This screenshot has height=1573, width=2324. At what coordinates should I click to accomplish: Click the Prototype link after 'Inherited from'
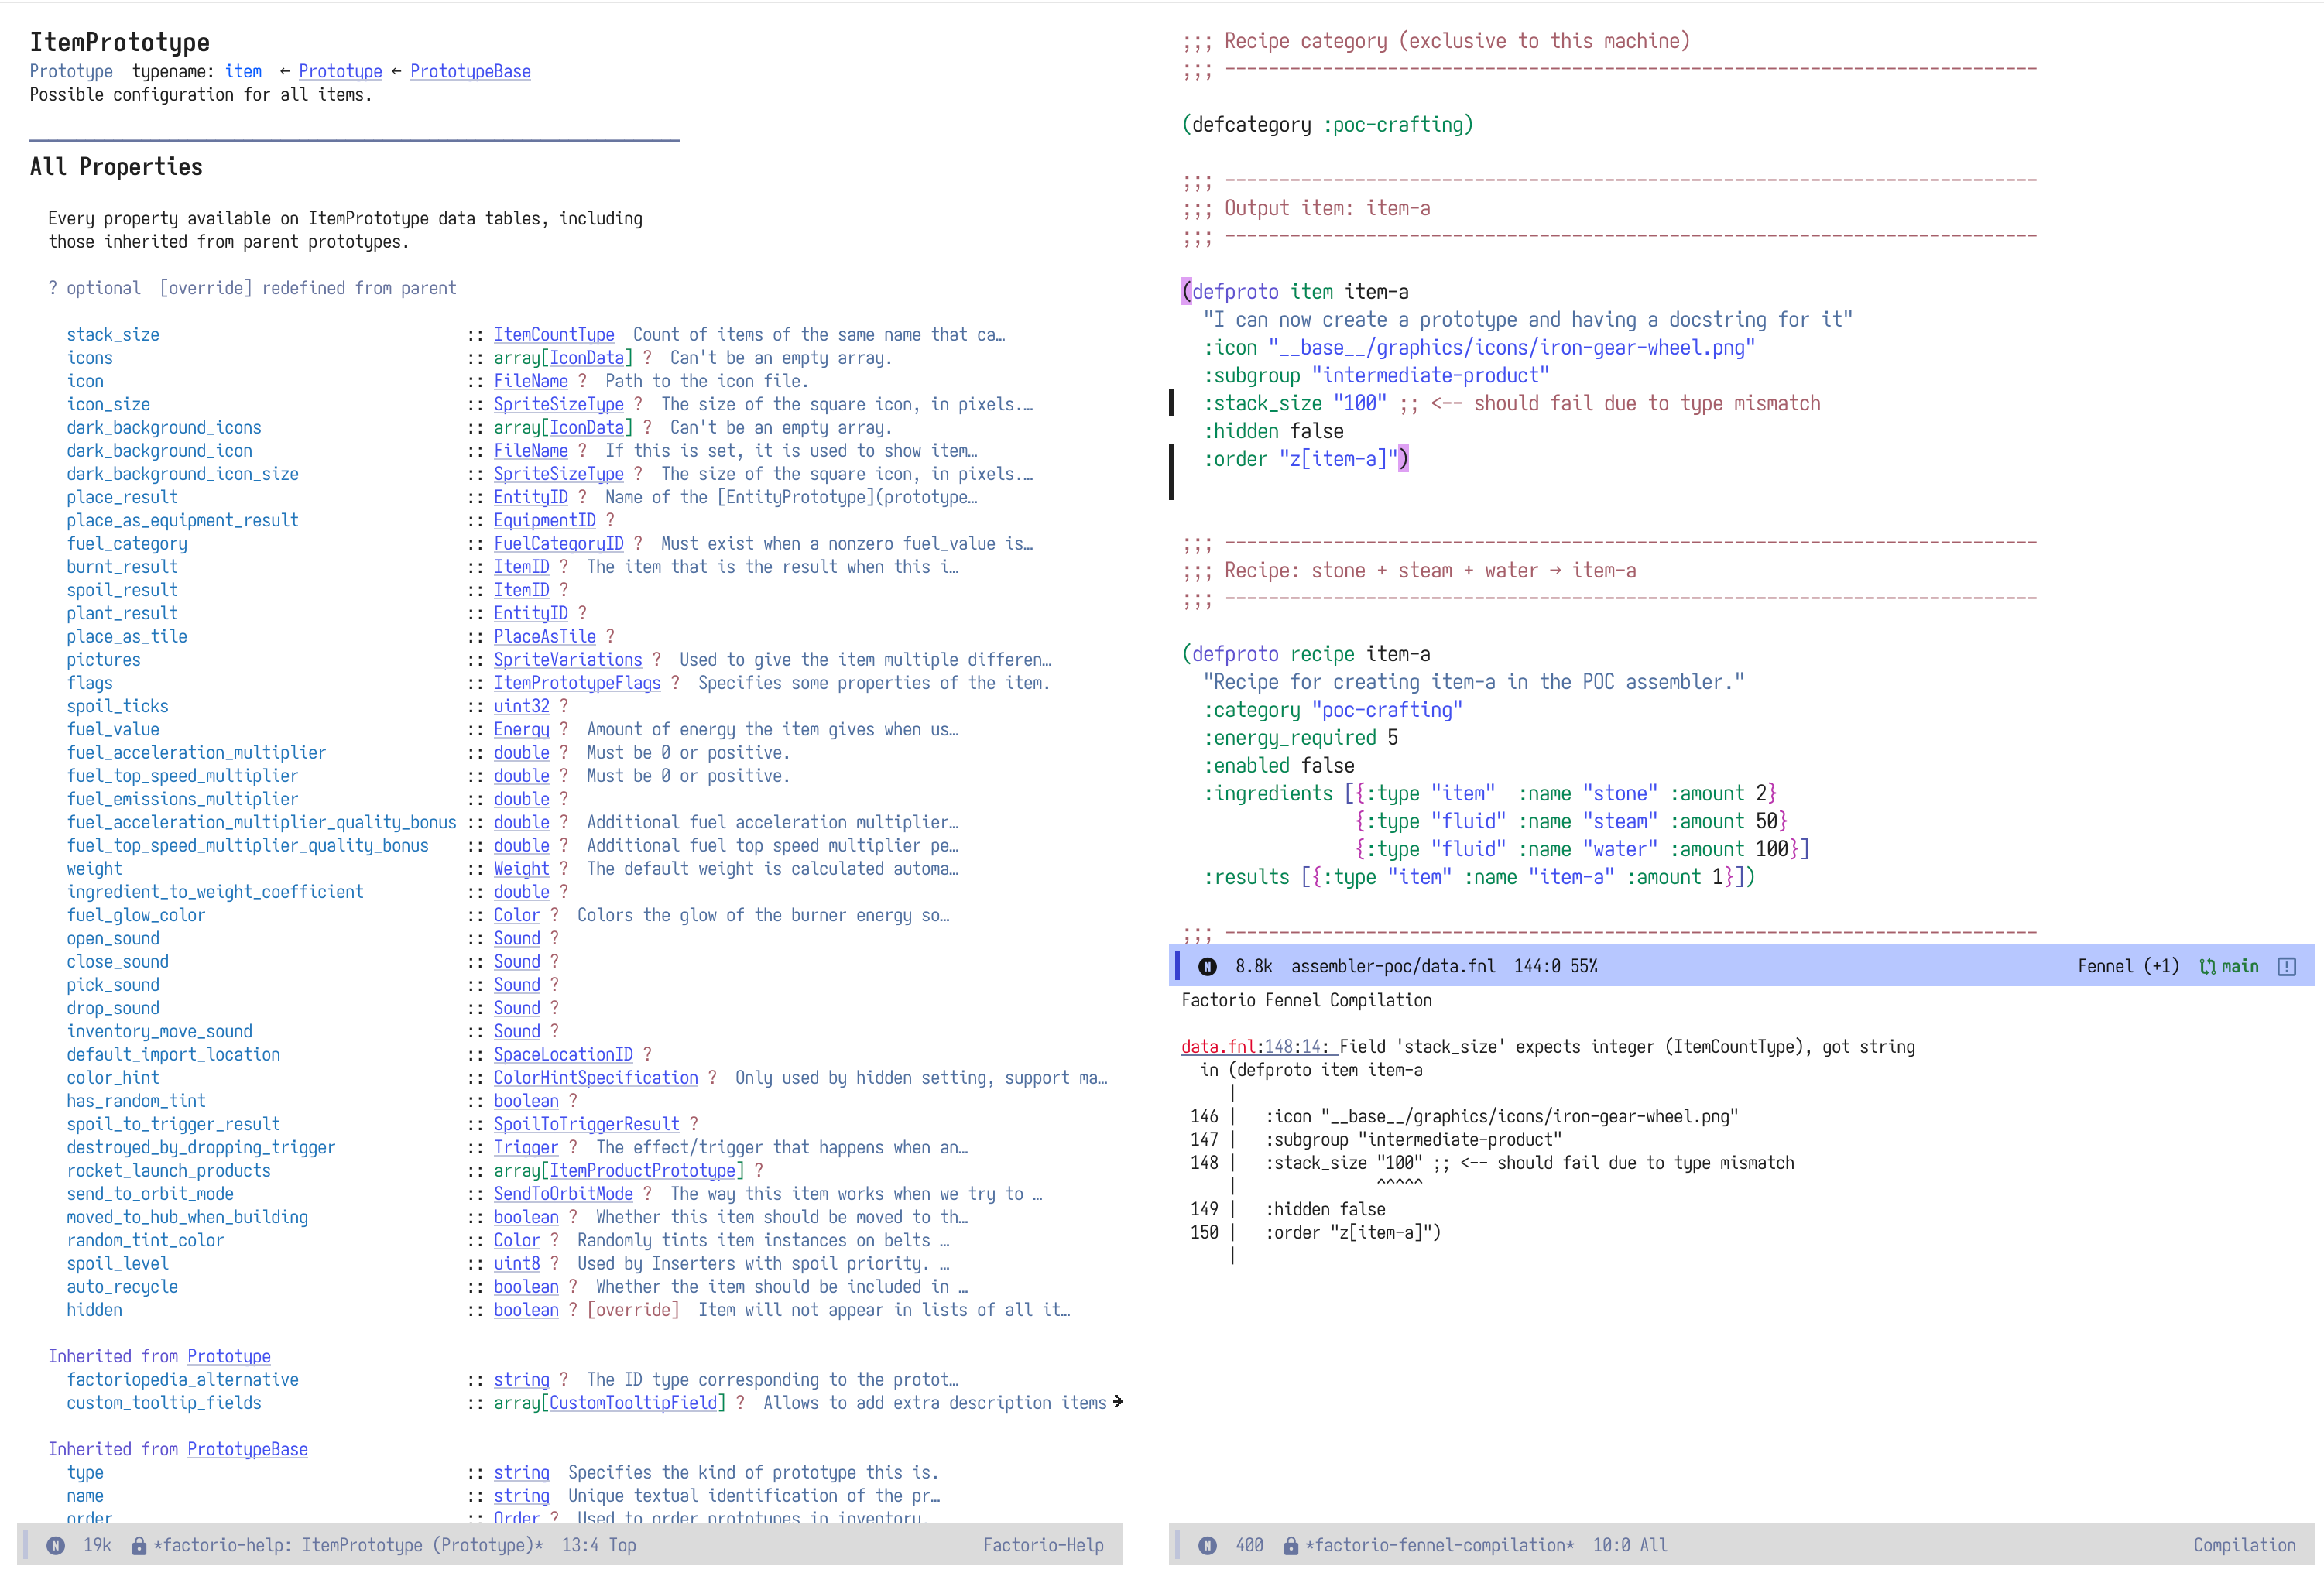229,1356
